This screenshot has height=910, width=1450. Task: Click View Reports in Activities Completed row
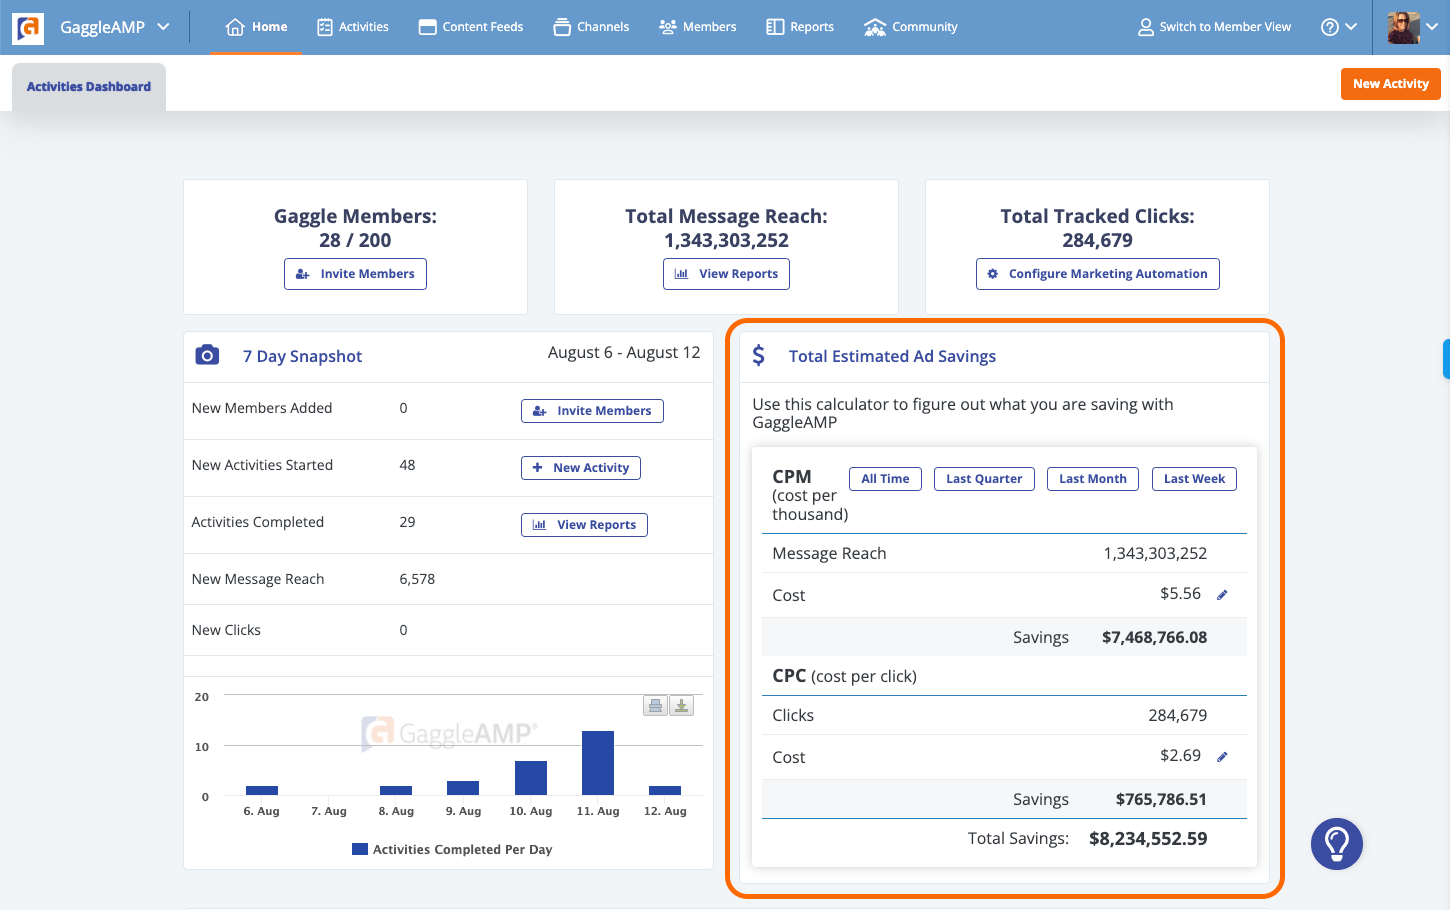point(584,525)
